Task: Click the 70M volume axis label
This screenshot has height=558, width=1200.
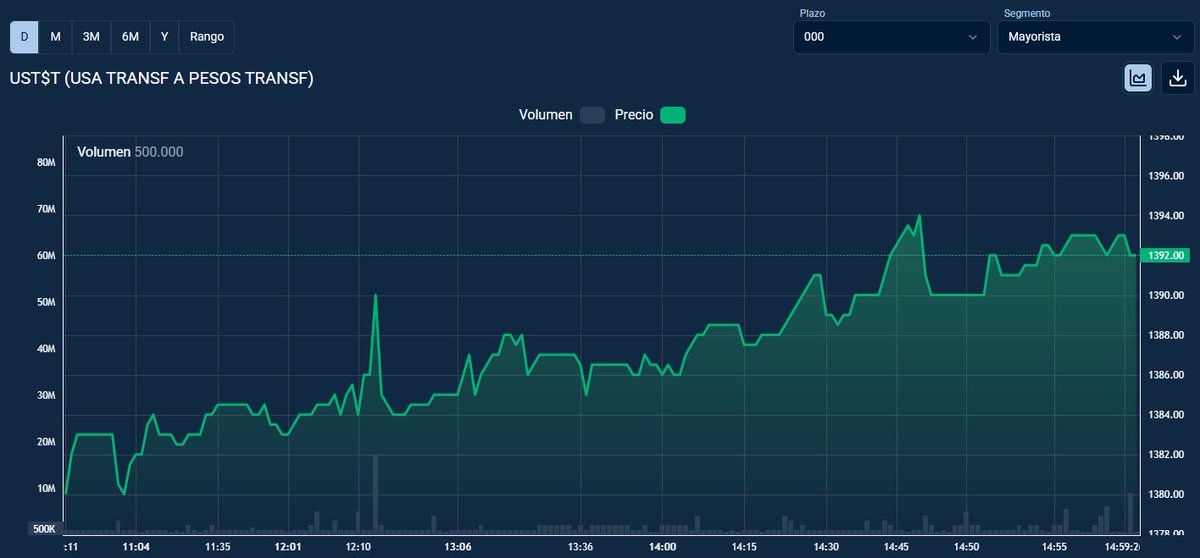Action: (45, 209)
